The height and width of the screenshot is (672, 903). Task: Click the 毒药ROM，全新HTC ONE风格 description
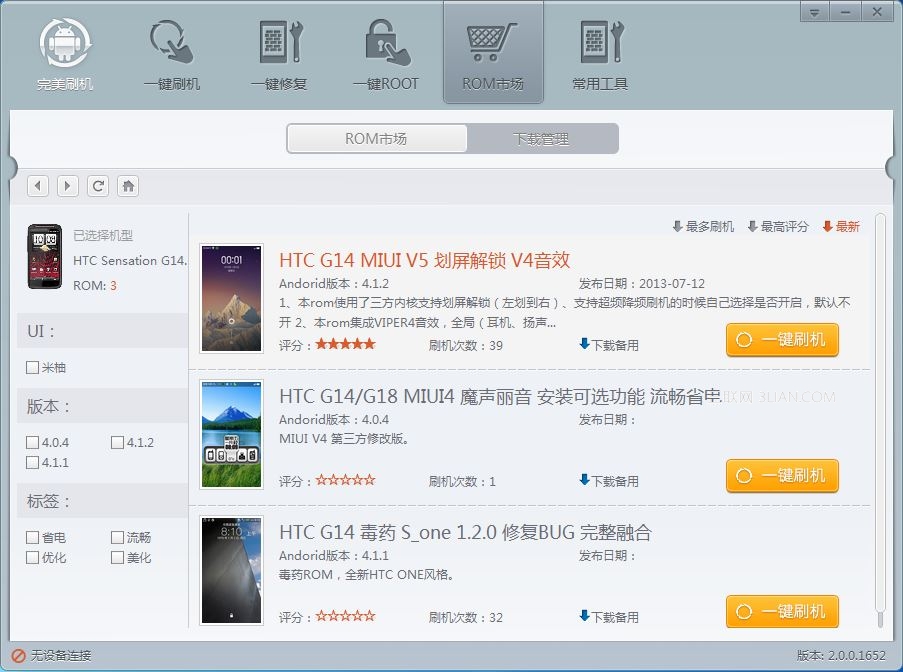pyautogui.click(x=366, y=574)
